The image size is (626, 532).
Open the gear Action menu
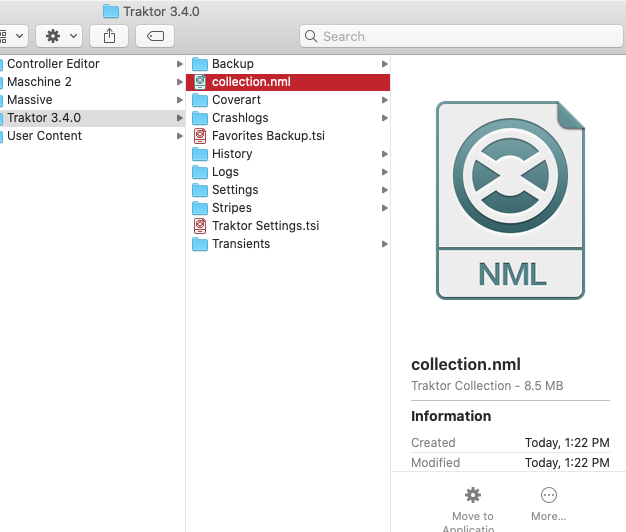59,36
